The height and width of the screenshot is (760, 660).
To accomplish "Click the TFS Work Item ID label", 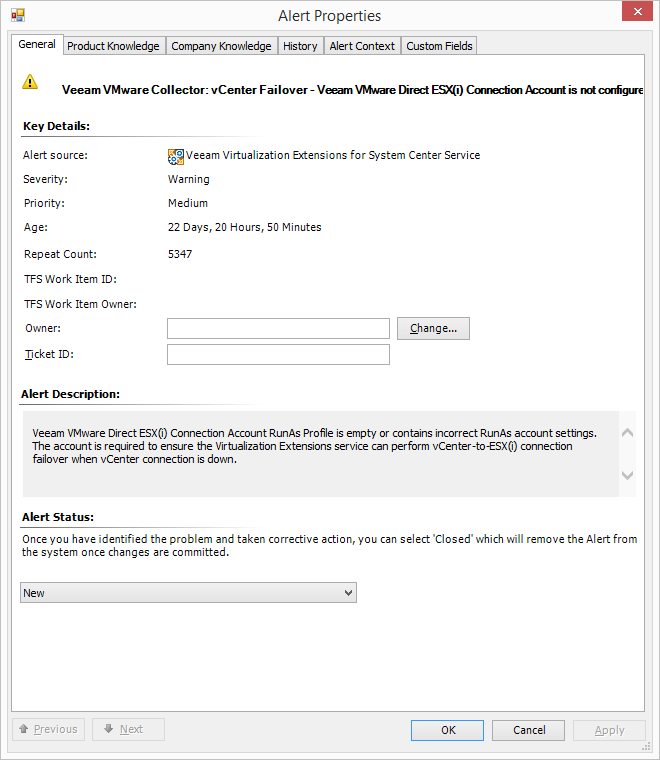I will (70, 279).
